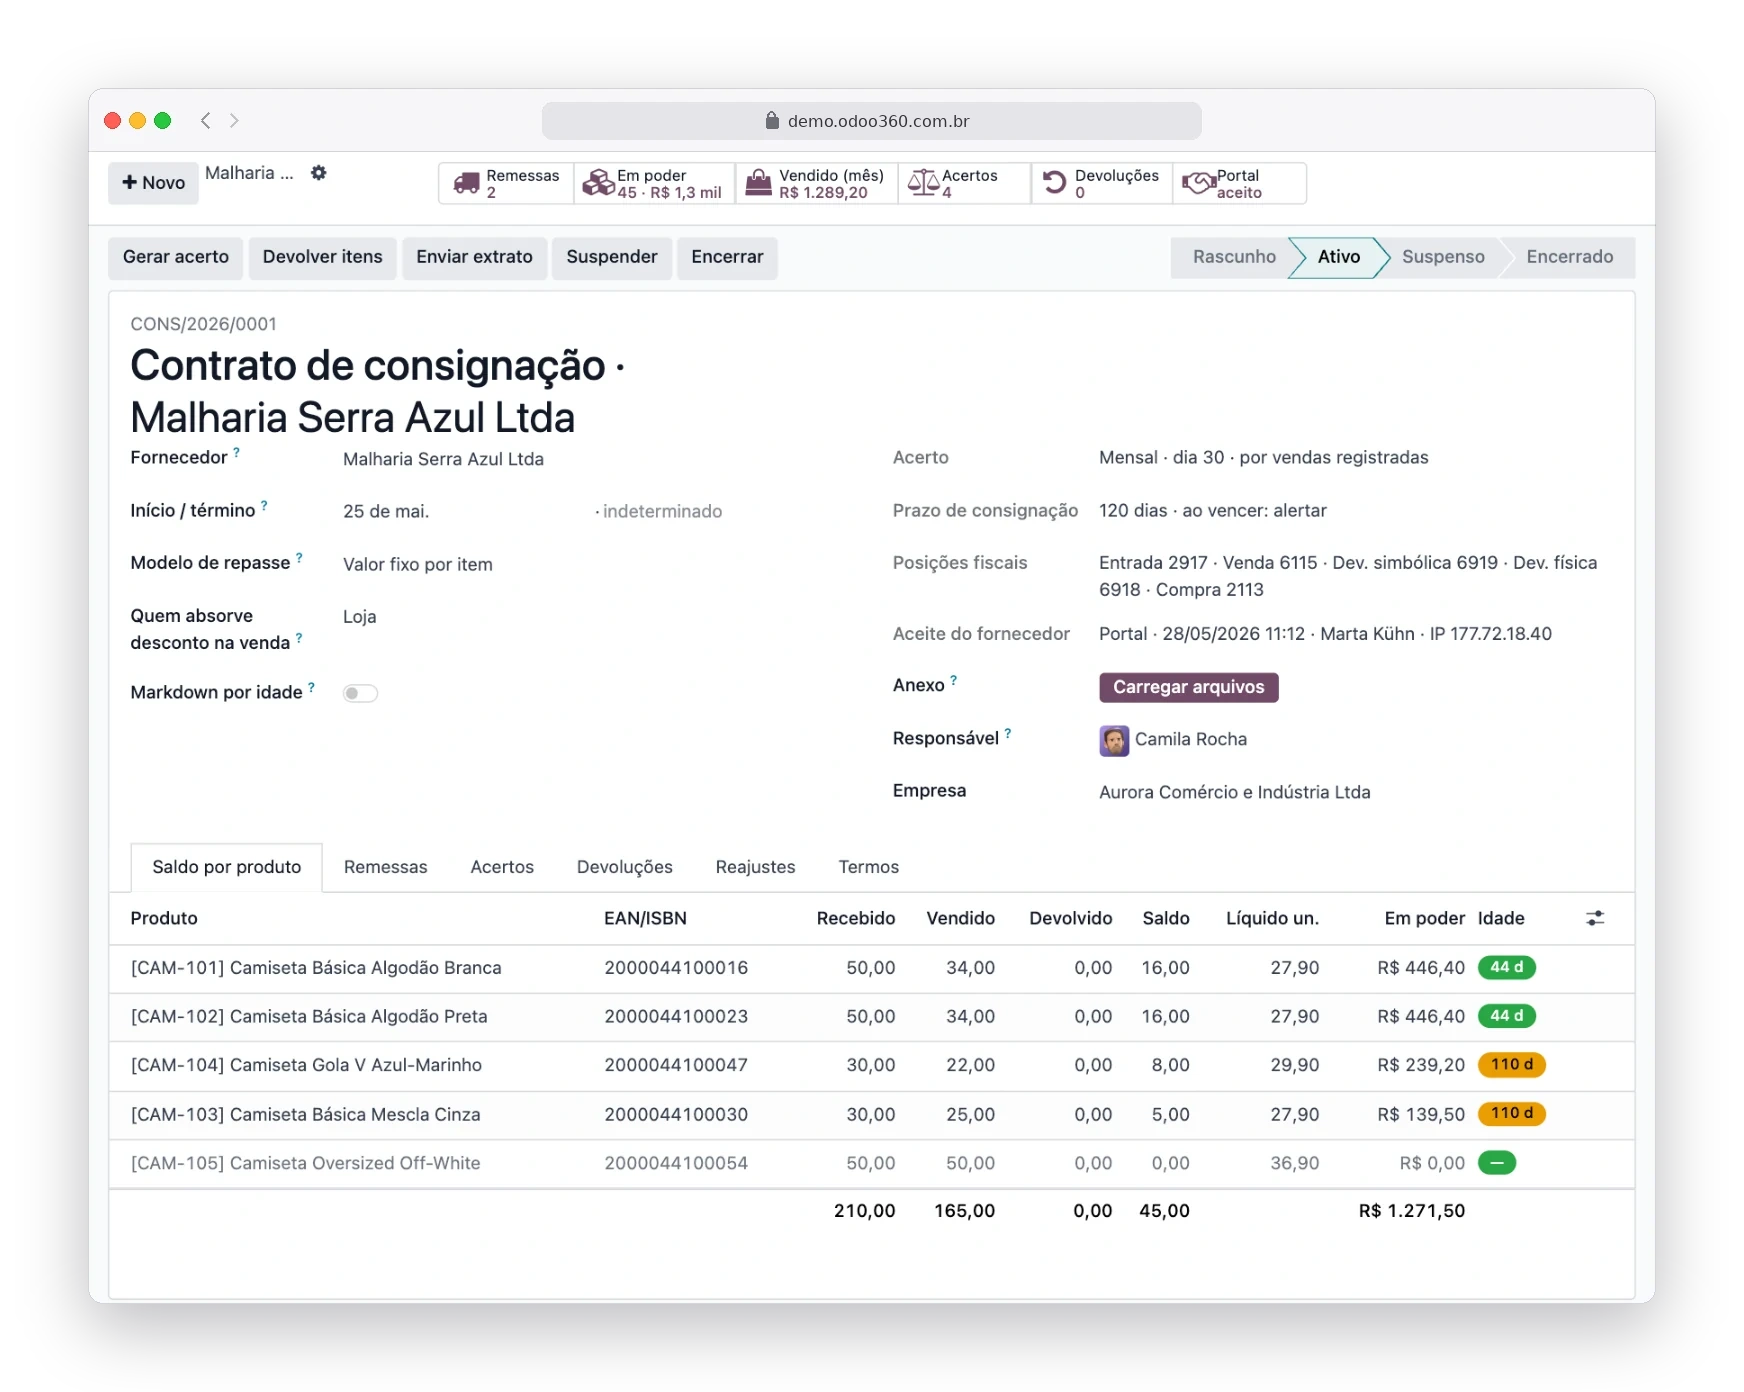Open Em poder boxes stat button
Screen dimensions: 1744x1392
coord(654,184)
